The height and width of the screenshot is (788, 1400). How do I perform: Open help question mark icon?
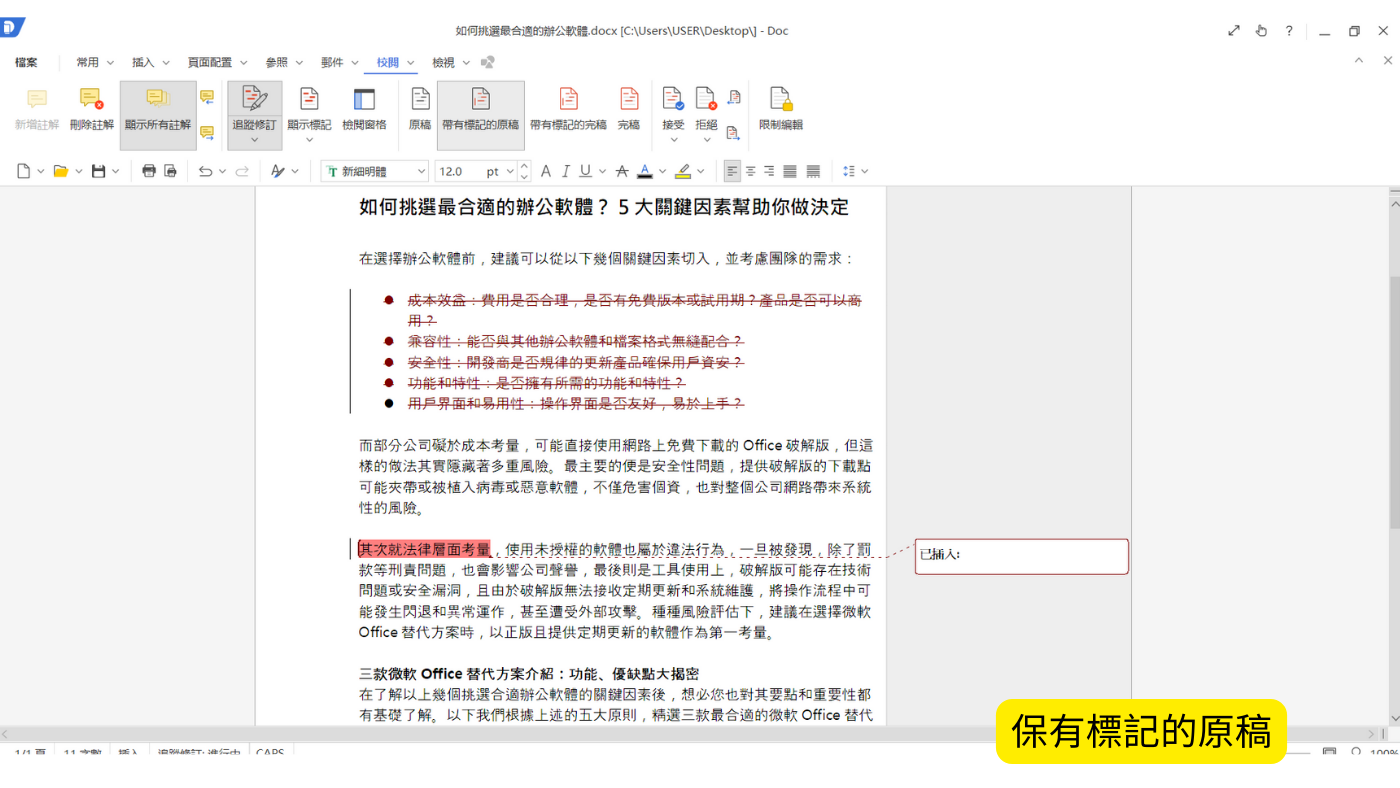[1289, 31]
